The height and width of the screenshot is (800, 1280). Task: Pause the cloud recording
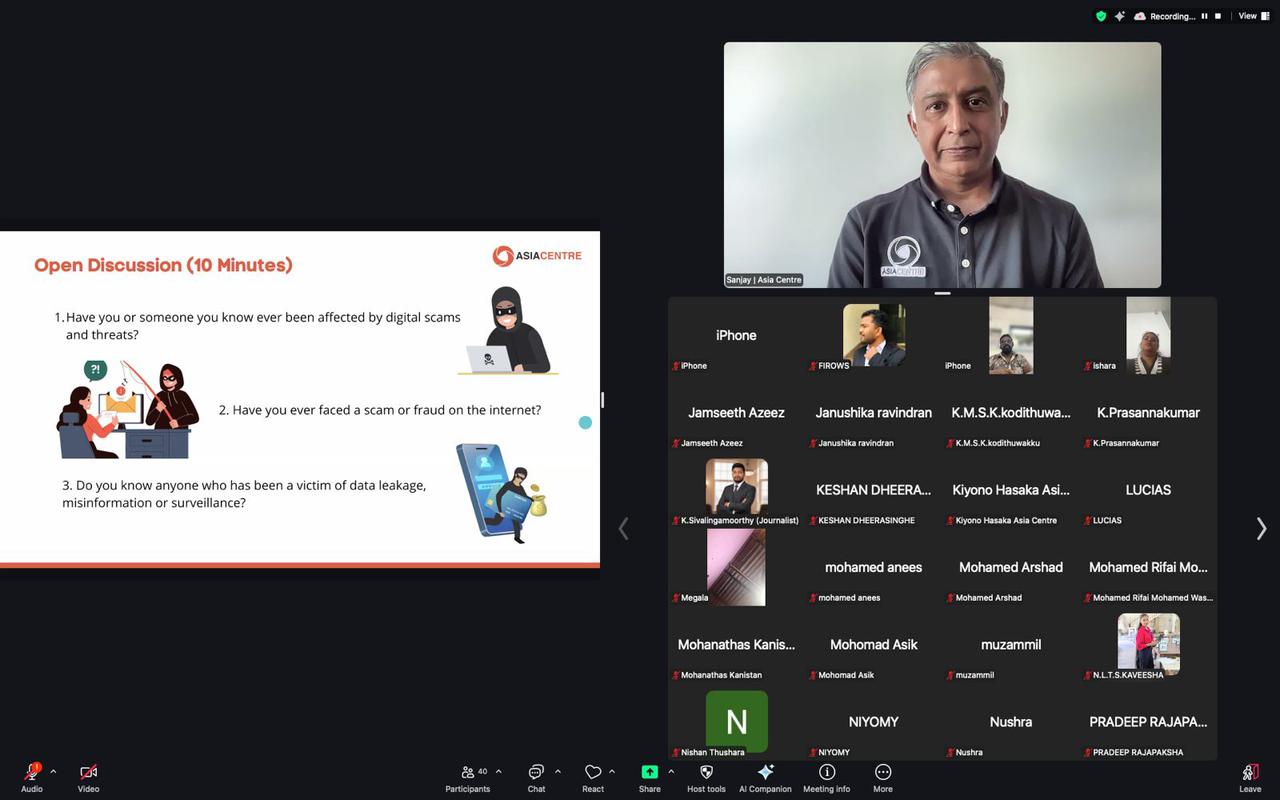[x=1204, y=16]
